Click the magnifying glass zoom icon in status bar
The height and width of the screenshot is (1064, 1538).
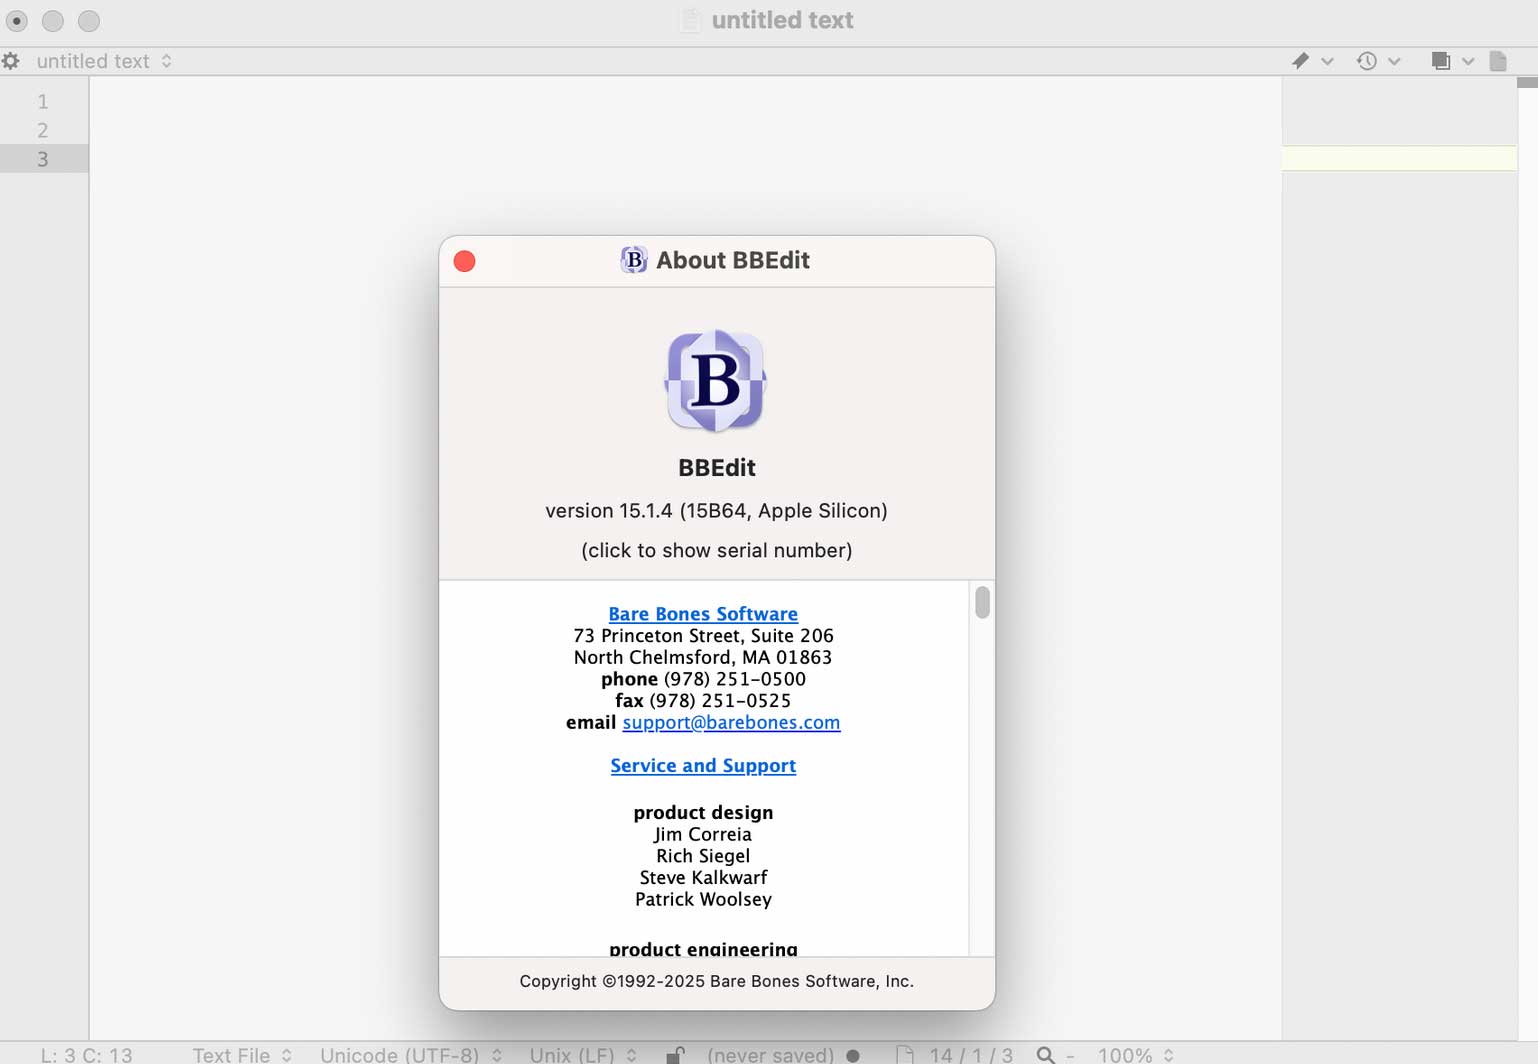pos(1046,1055)
